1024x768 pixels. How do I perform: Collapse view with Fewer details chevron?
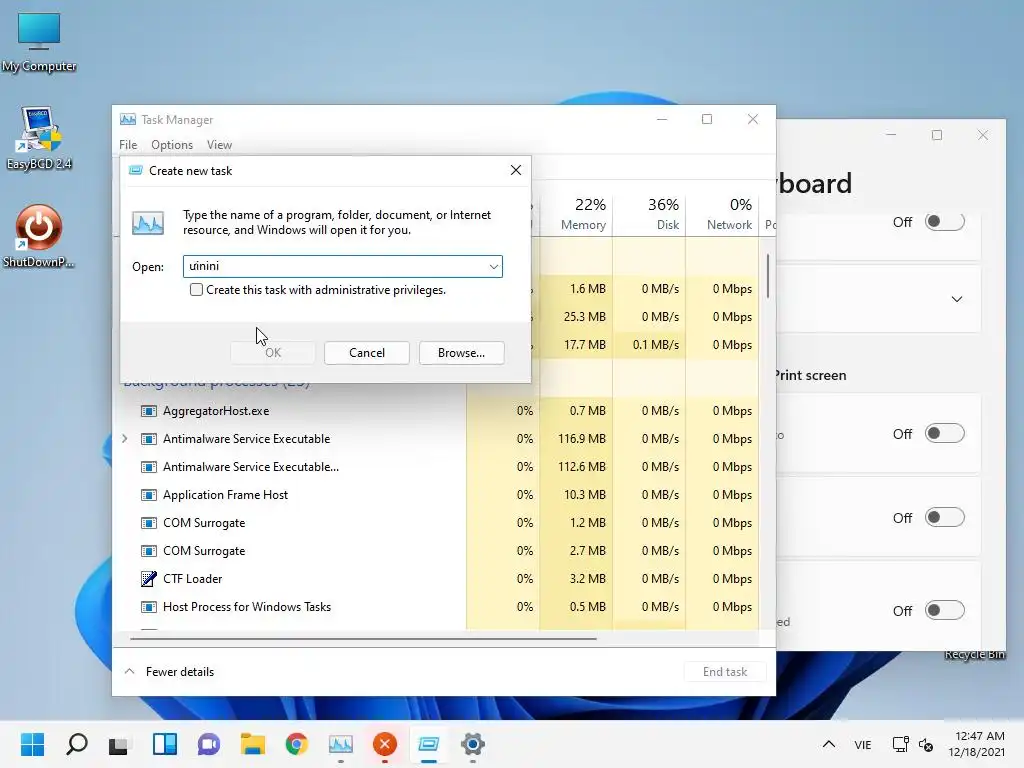(129, 671)
